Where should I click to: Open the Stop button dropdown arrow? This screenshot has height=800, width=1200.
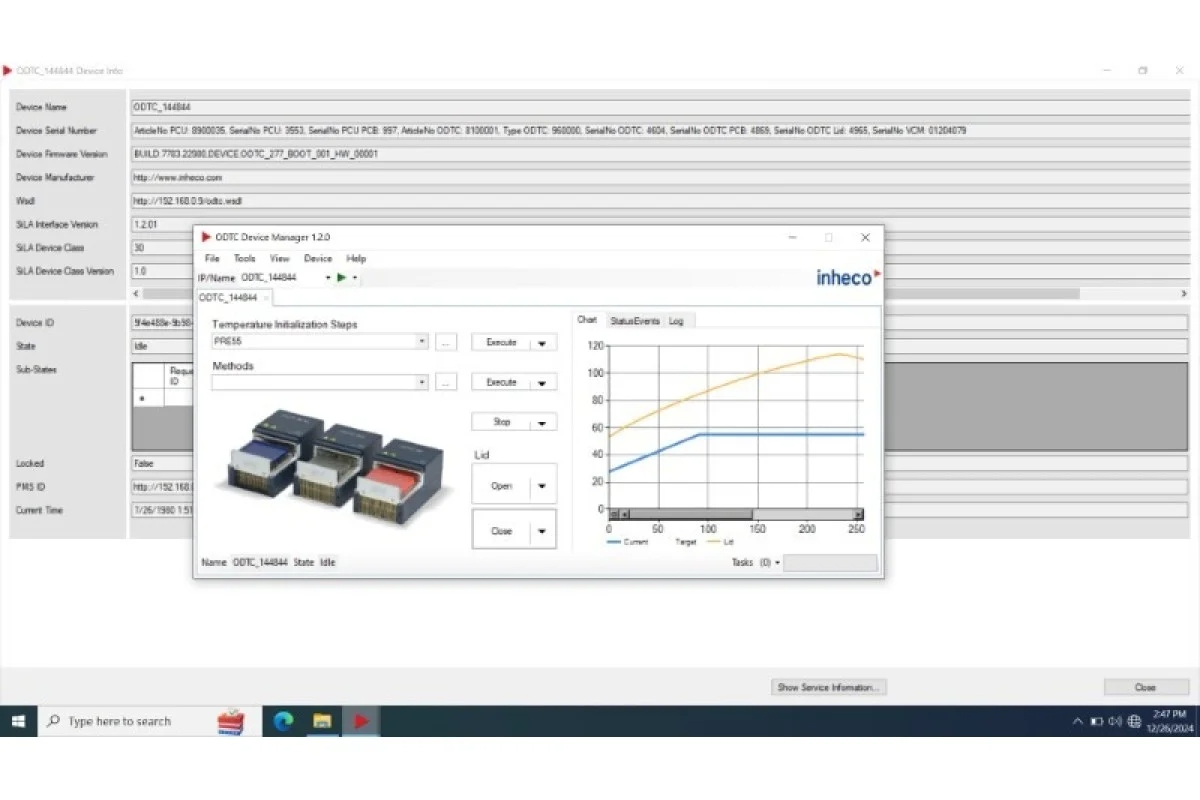543,423
